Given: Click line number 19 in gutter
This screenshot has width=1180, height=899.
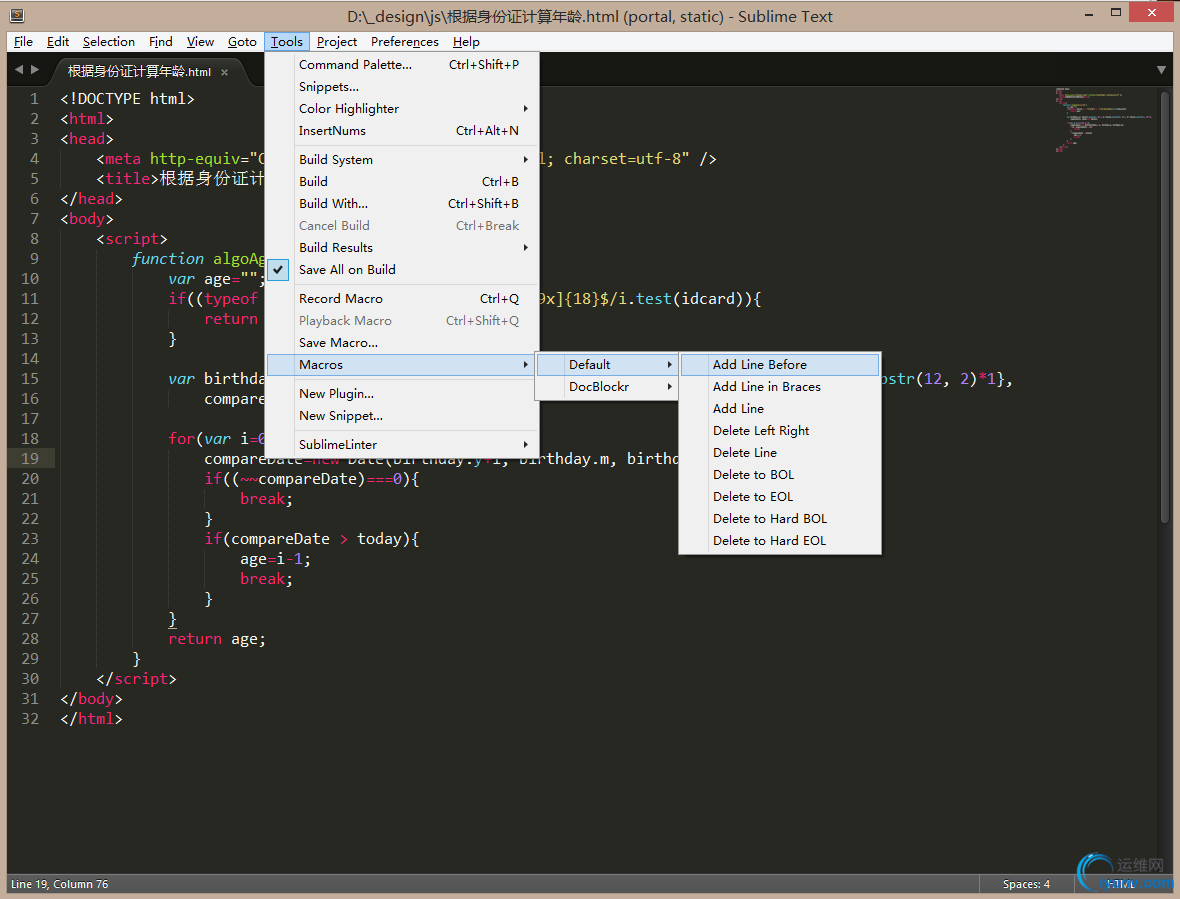Looking at the screenshot, I should [x=30, y=458].
